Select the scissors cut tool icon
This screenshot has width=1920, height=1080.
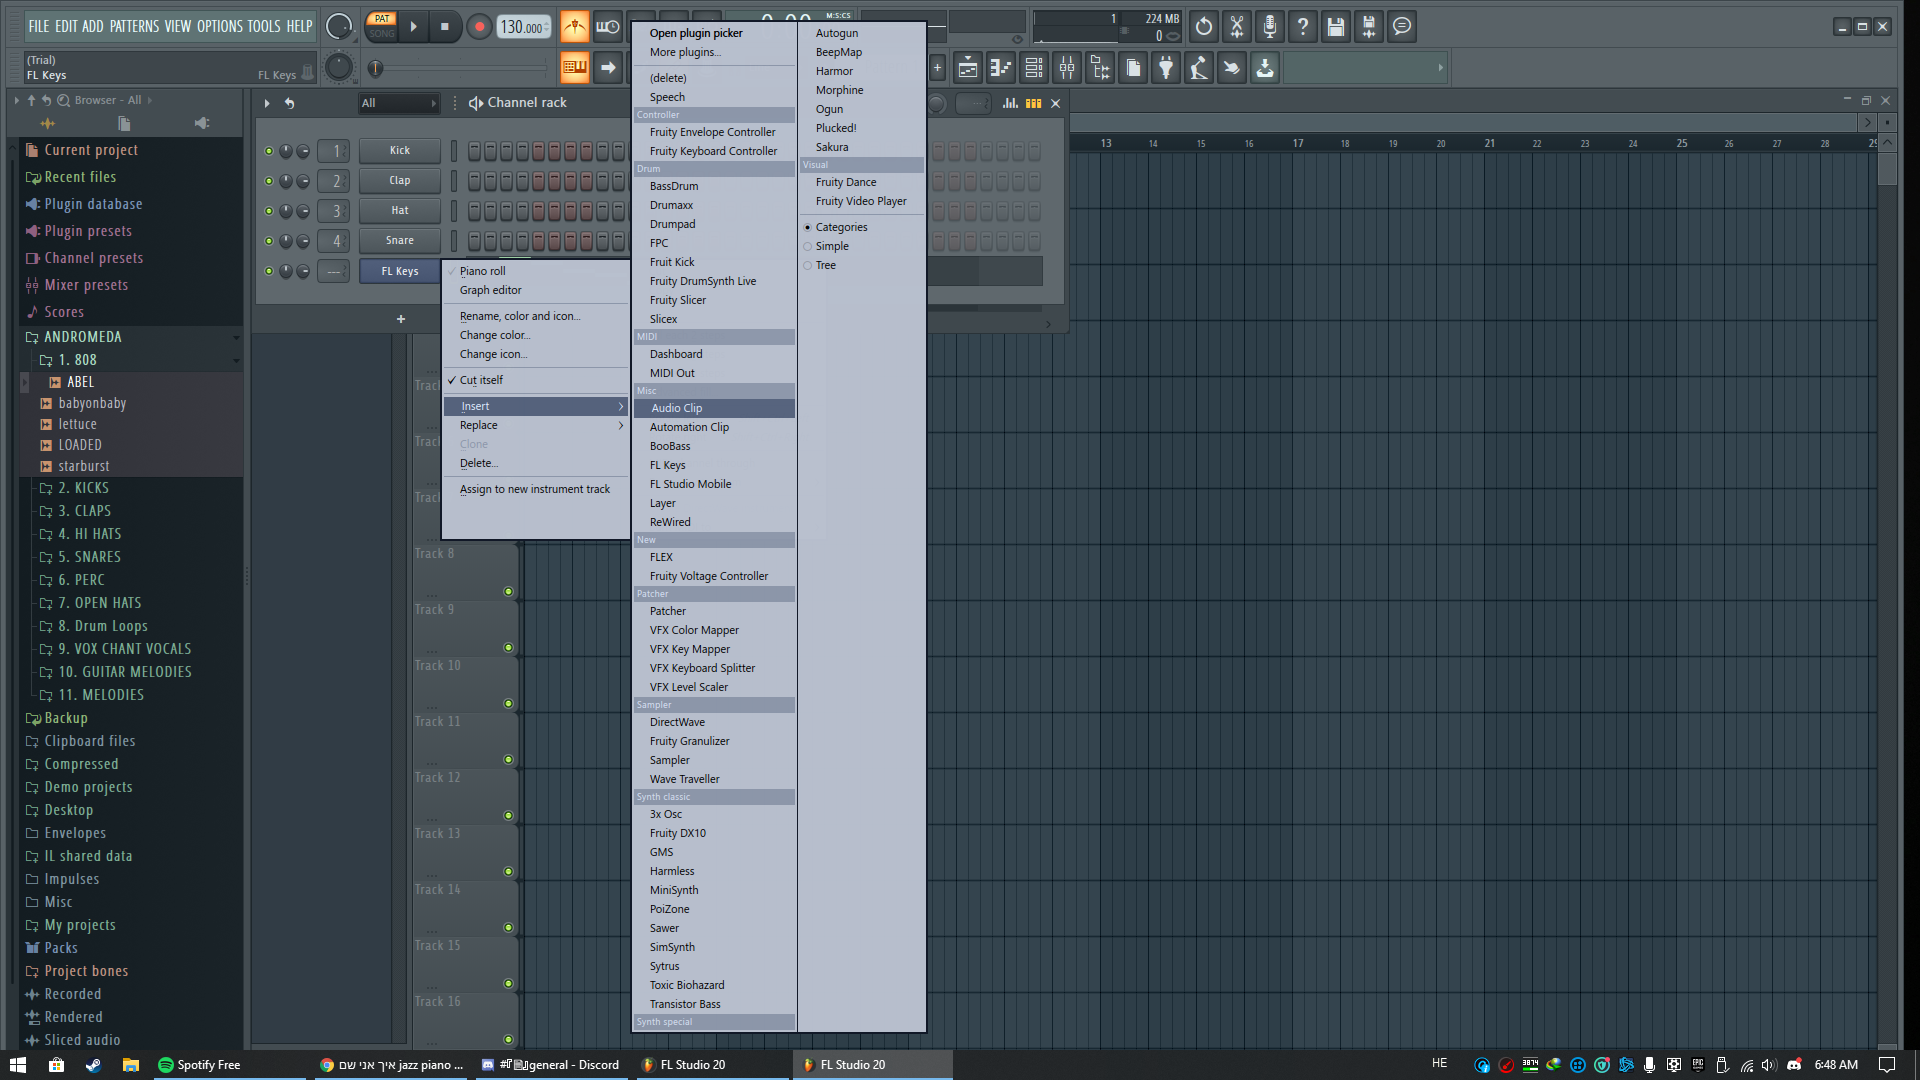[1236, 27]
